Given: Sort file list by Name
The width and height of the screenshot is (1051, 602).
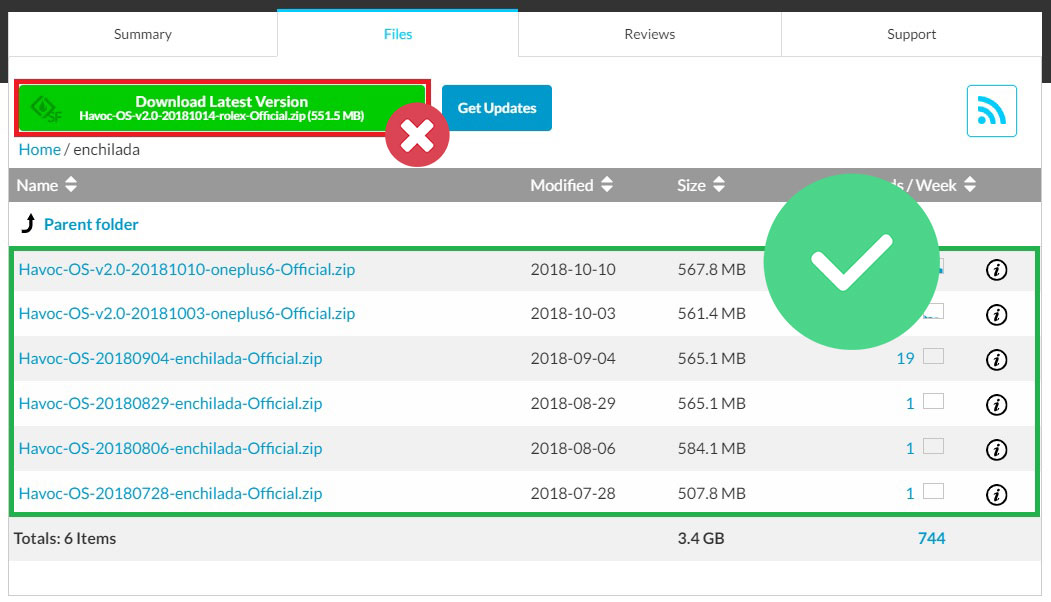Looking at the screenshot, I should click(46, 185).
